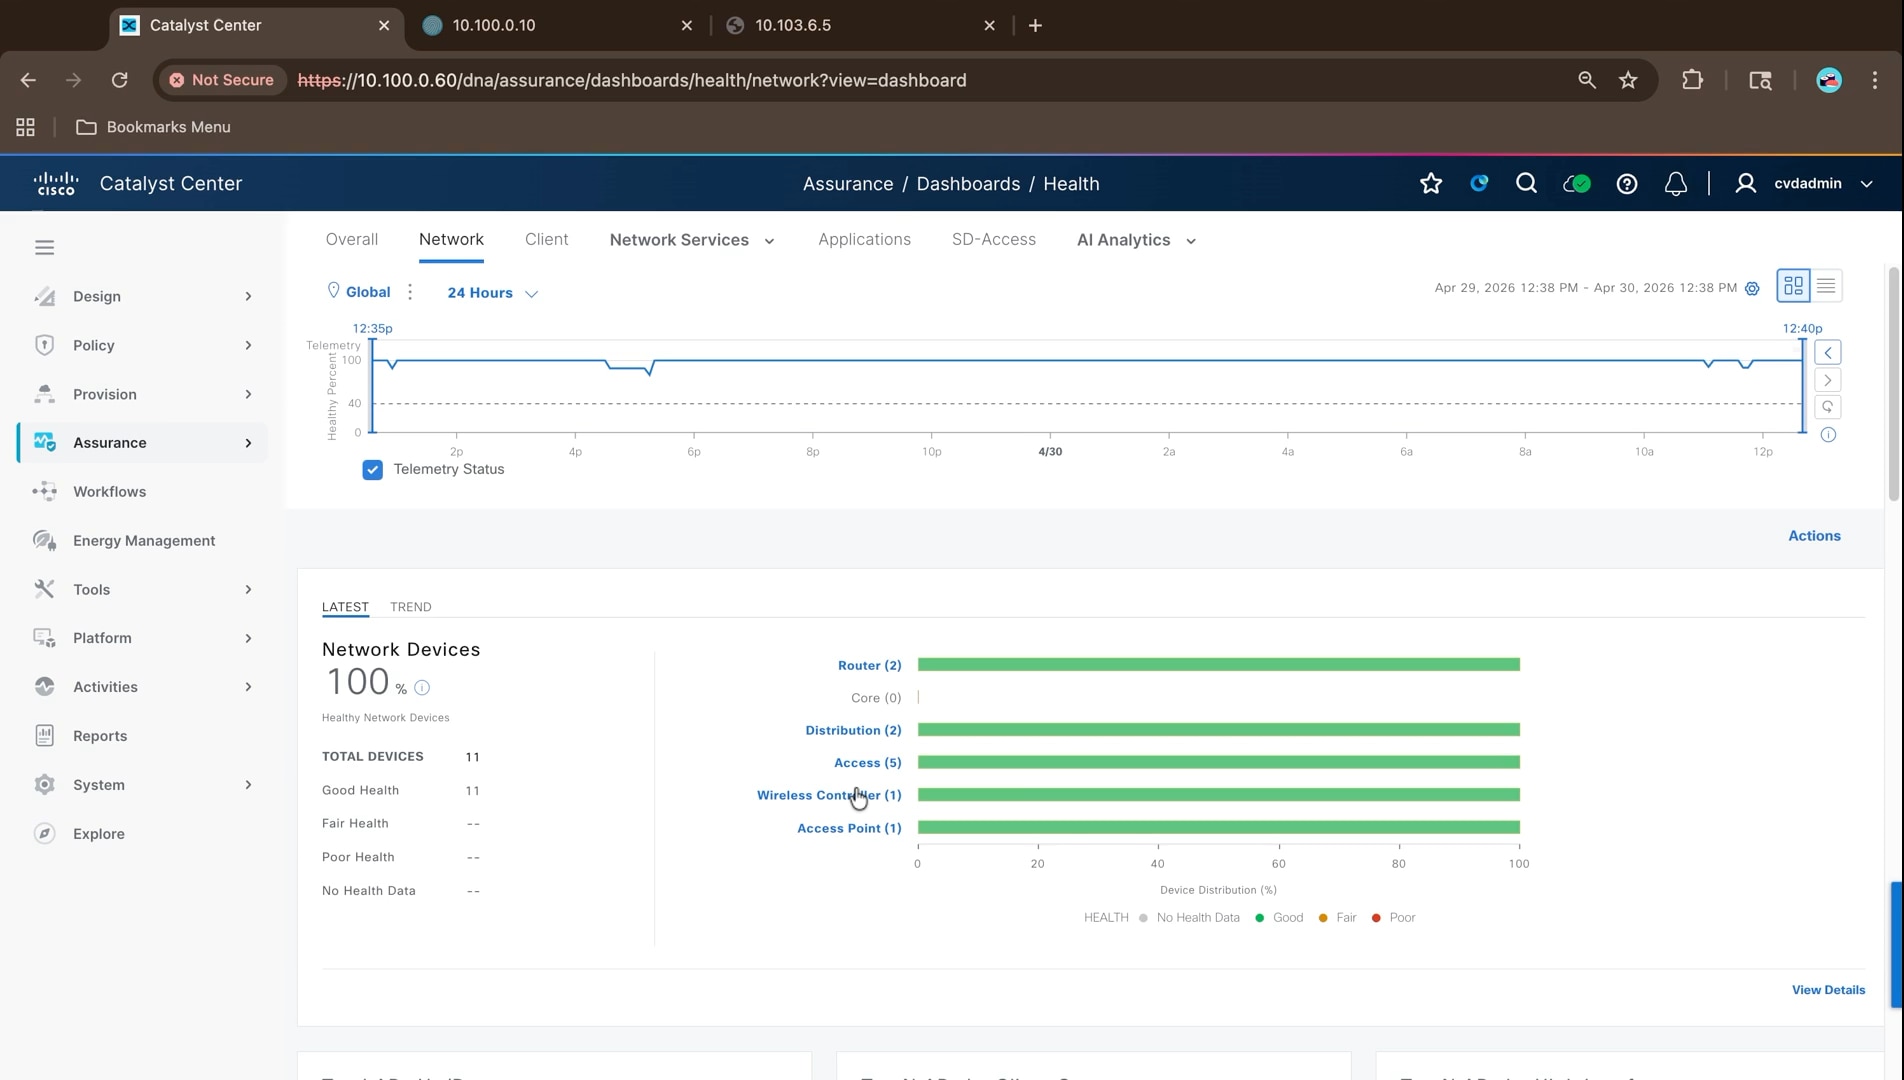Screen dimensions: 1904x1080
Task: Expand the 24 Hours time range dropdown
Action: [x=492, y=293]
